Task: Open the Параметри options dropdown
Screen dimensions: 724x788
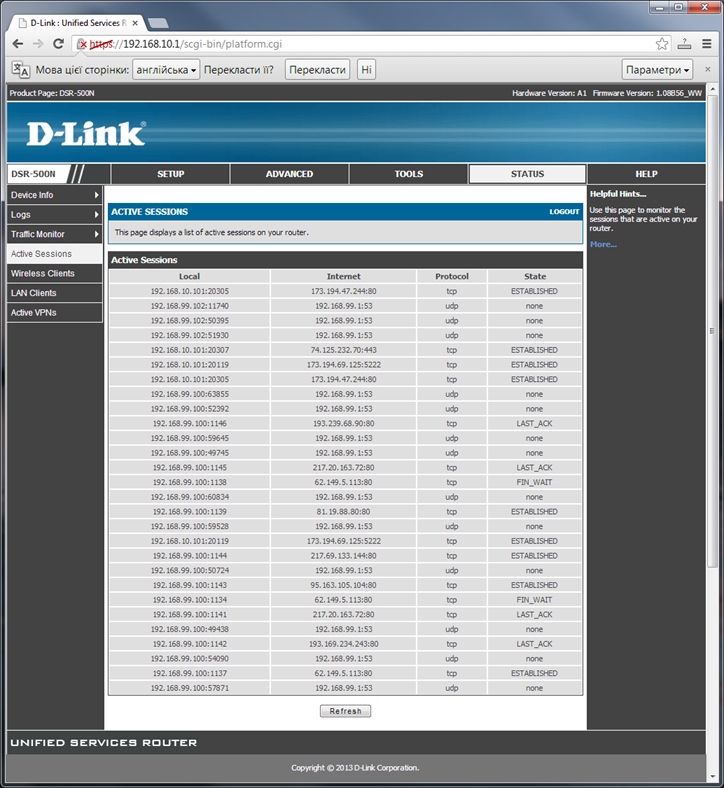Action: (x=657, y=70)
